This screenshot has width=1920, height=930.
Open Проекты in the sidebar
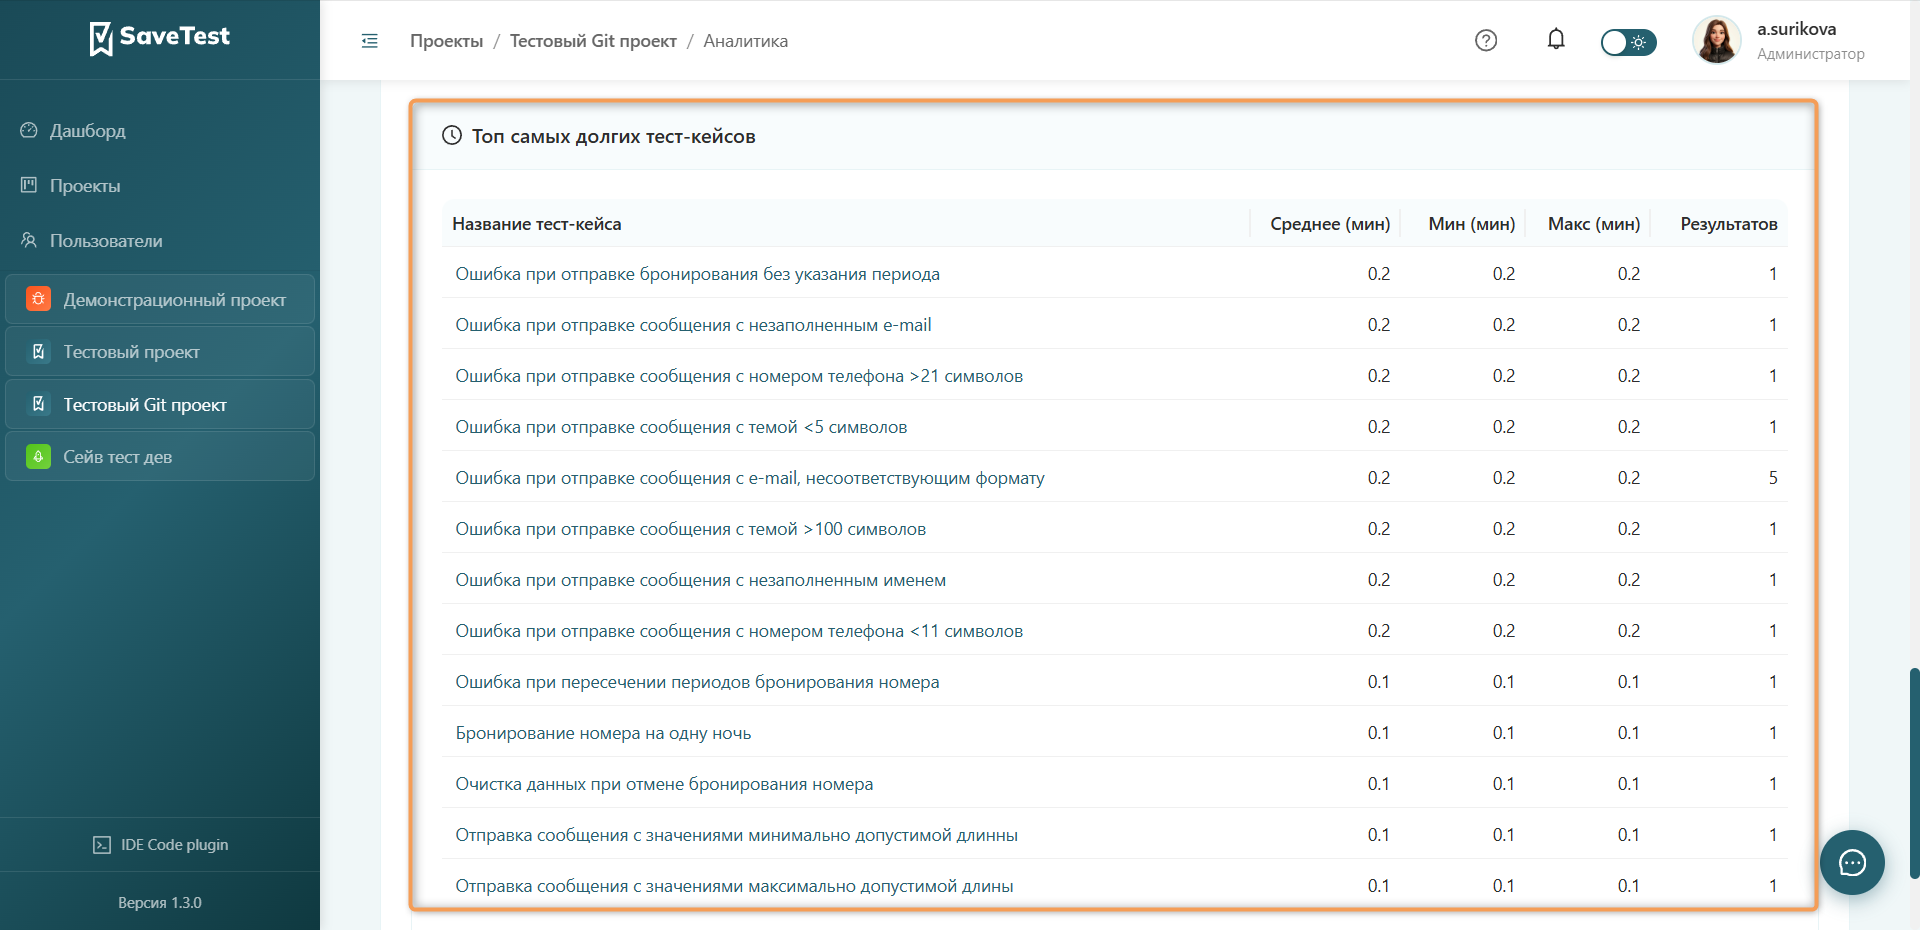[x=85, y=185]
